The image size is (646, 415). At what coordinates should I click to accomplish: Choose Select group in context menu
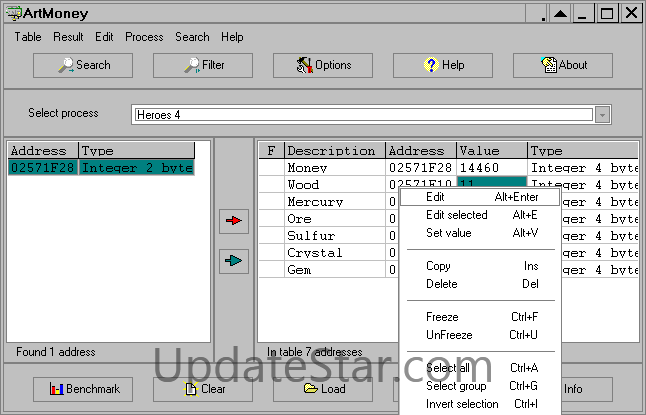480,386
